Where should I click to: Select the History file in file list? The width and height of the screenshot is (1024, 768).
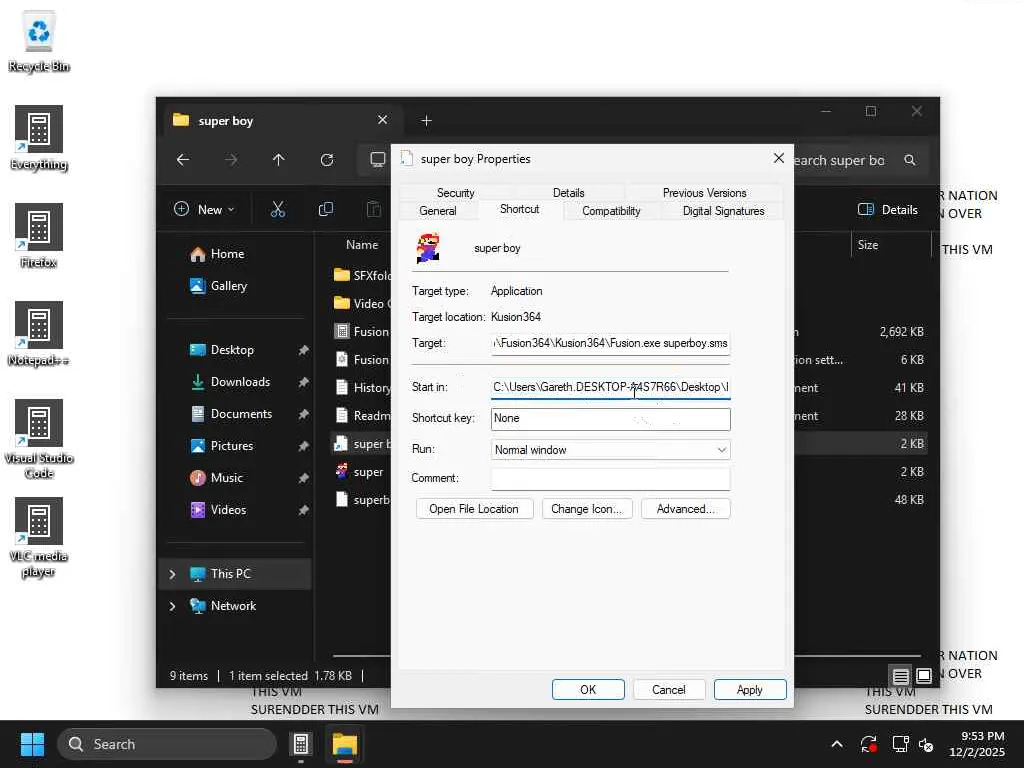(361, 388)
